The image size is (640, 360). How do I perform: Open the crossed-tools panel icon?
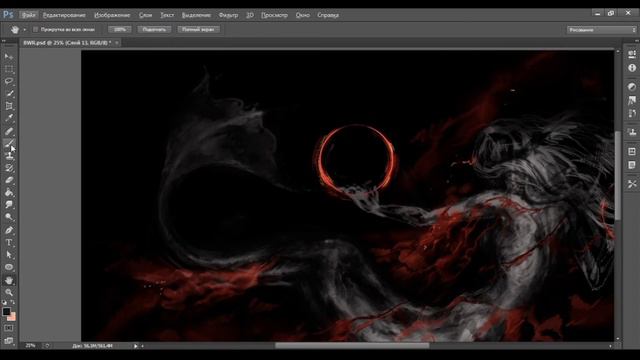[x=632, y=184]
